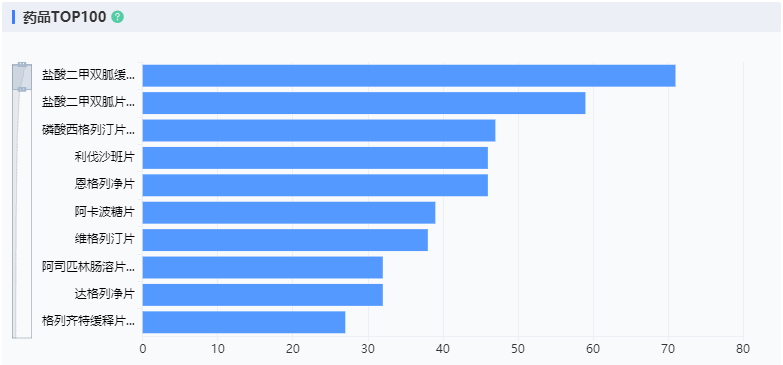Click the 达格列净片 axis label

click(104, 295)
